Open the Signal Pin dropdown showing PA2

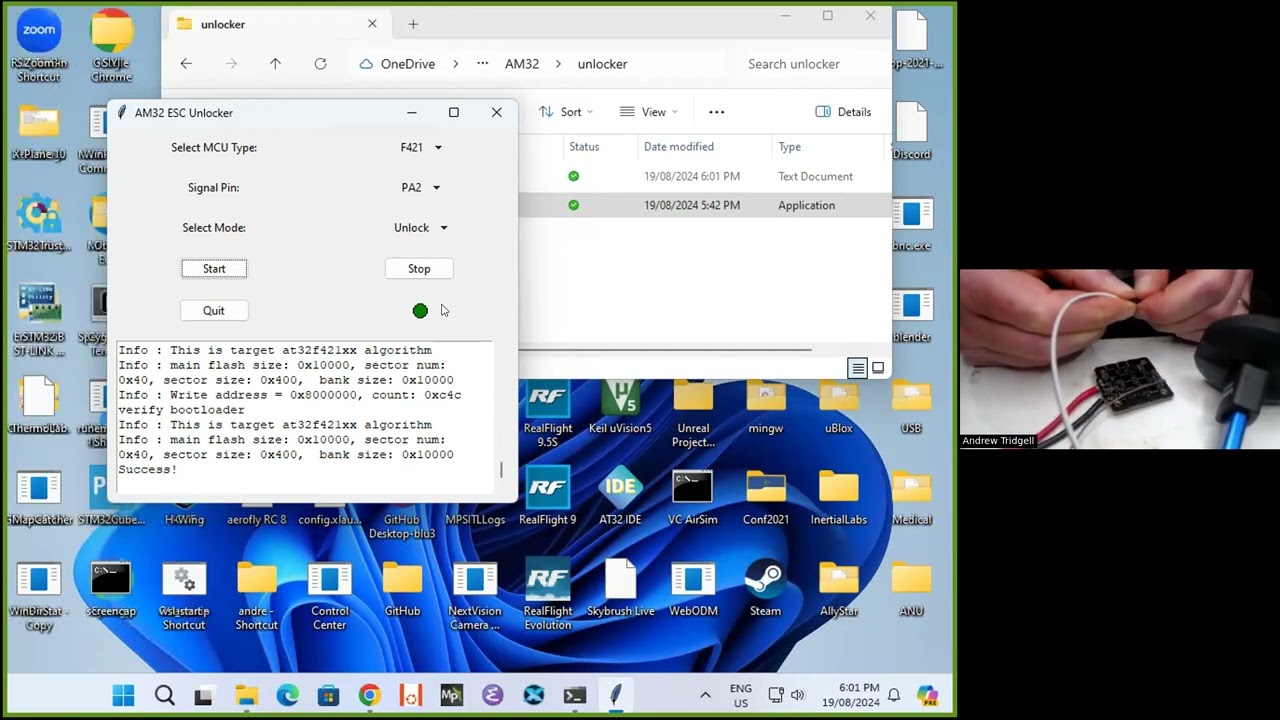[420, 187]
